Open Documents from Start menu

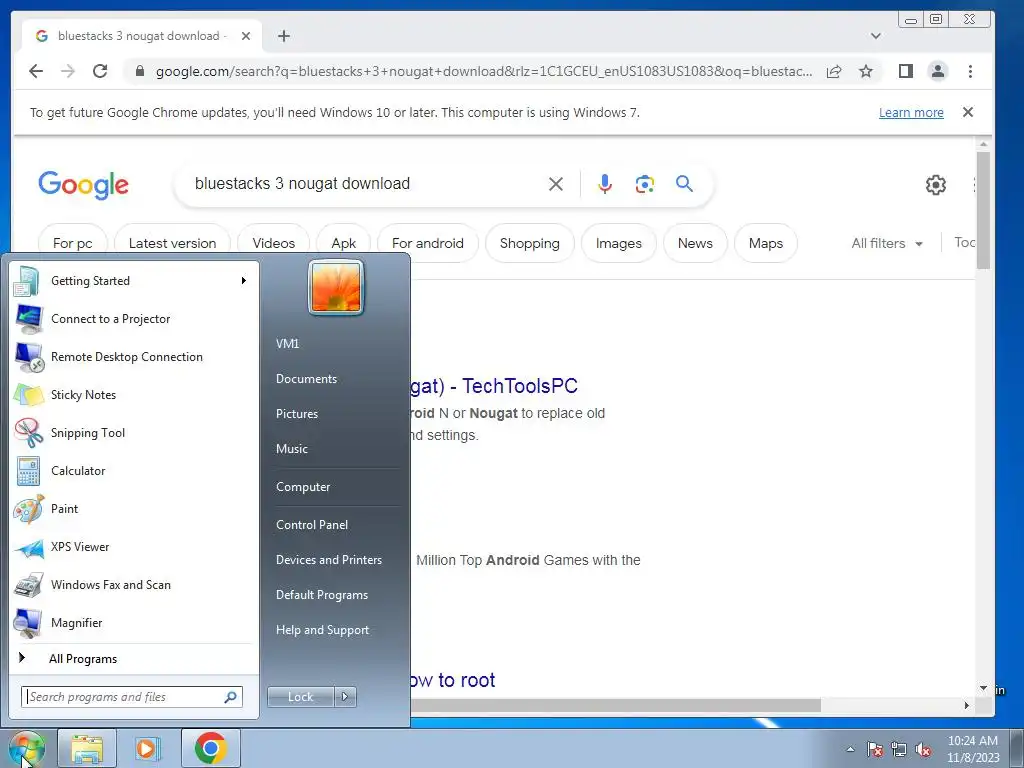click(334, 379)
